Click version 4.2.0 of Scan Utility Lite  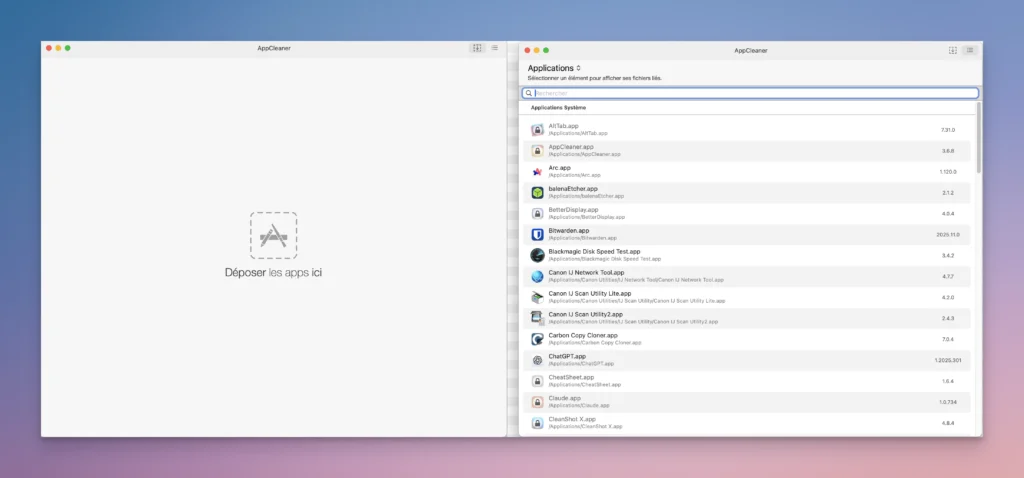[x=948, y=297]
